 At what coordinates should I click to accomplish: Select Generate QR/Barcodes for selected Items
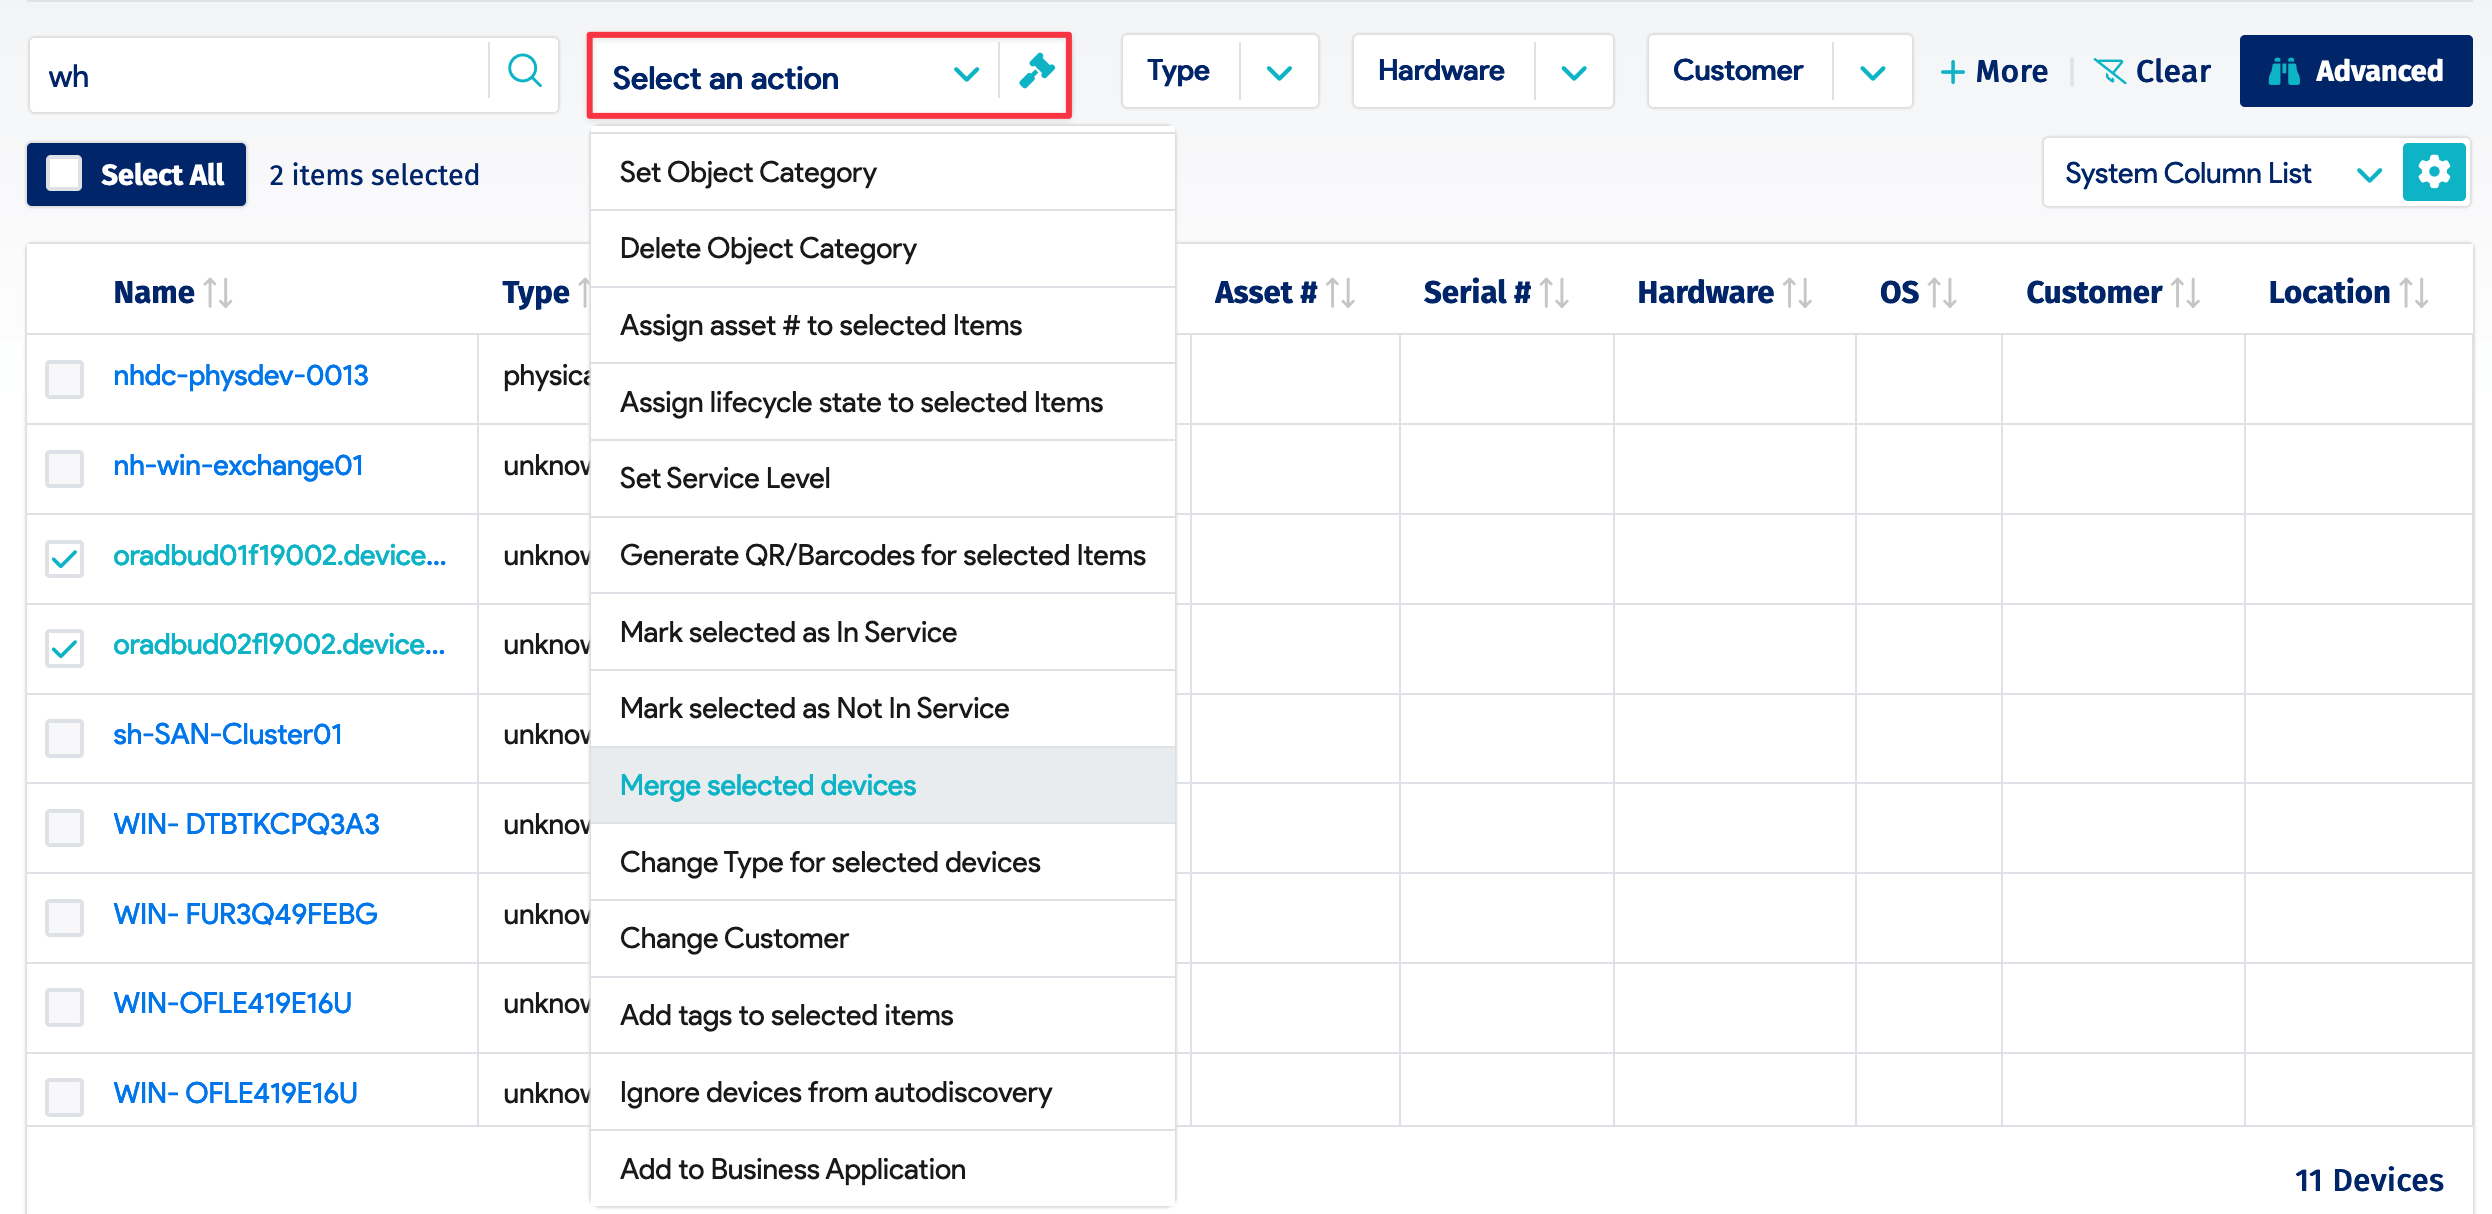pyautogui.click(x=883, y=555)
